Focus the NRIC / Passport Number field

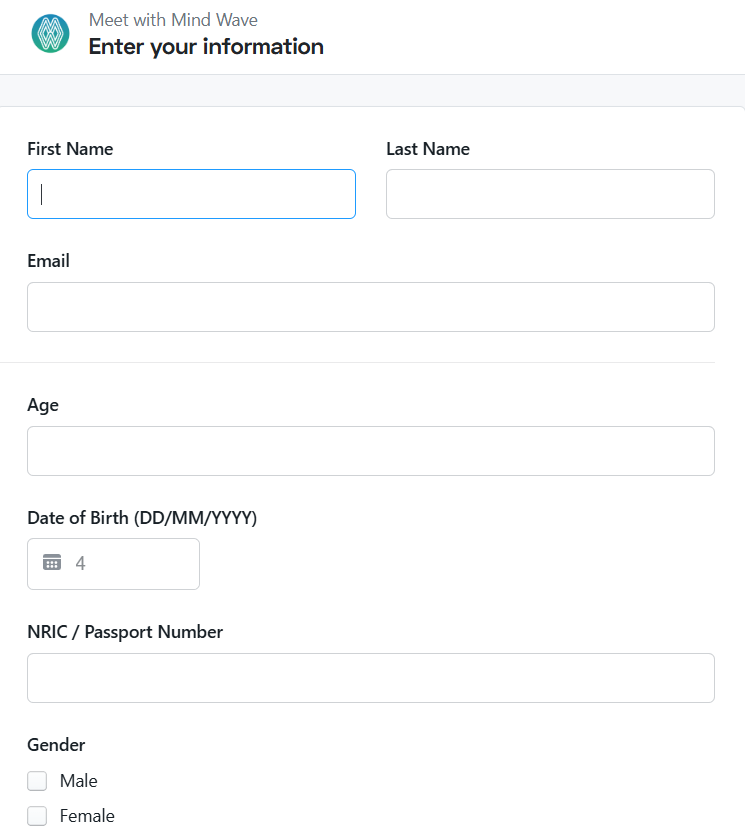point(370,678)
